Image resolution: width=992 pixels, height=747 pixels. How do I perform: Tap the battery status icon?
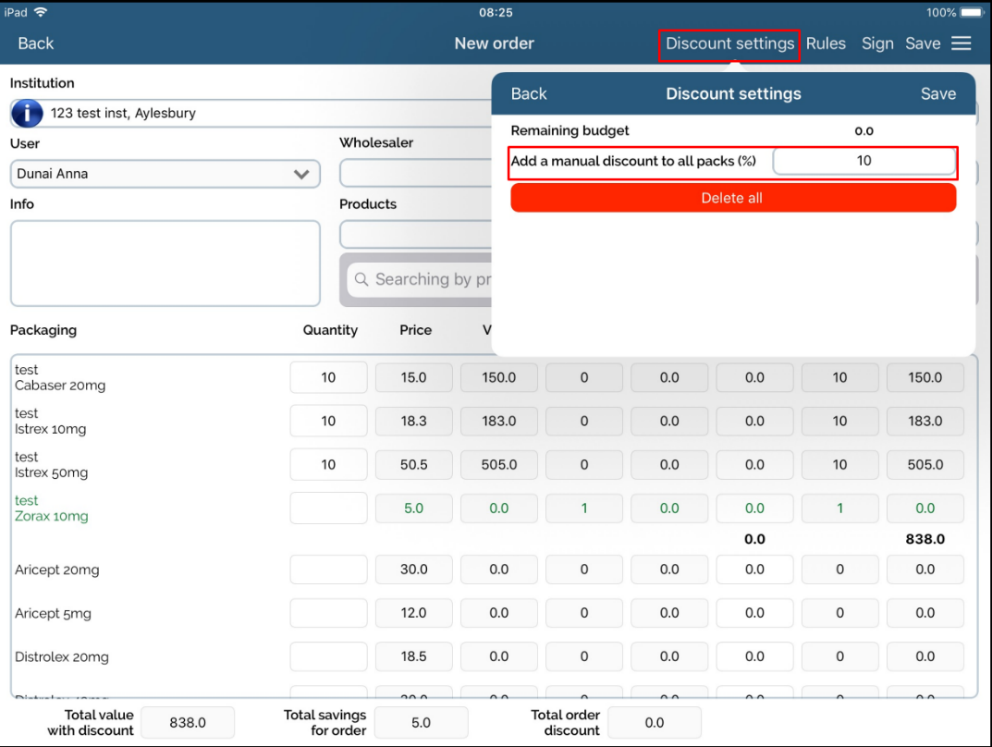tap(970, 12)
